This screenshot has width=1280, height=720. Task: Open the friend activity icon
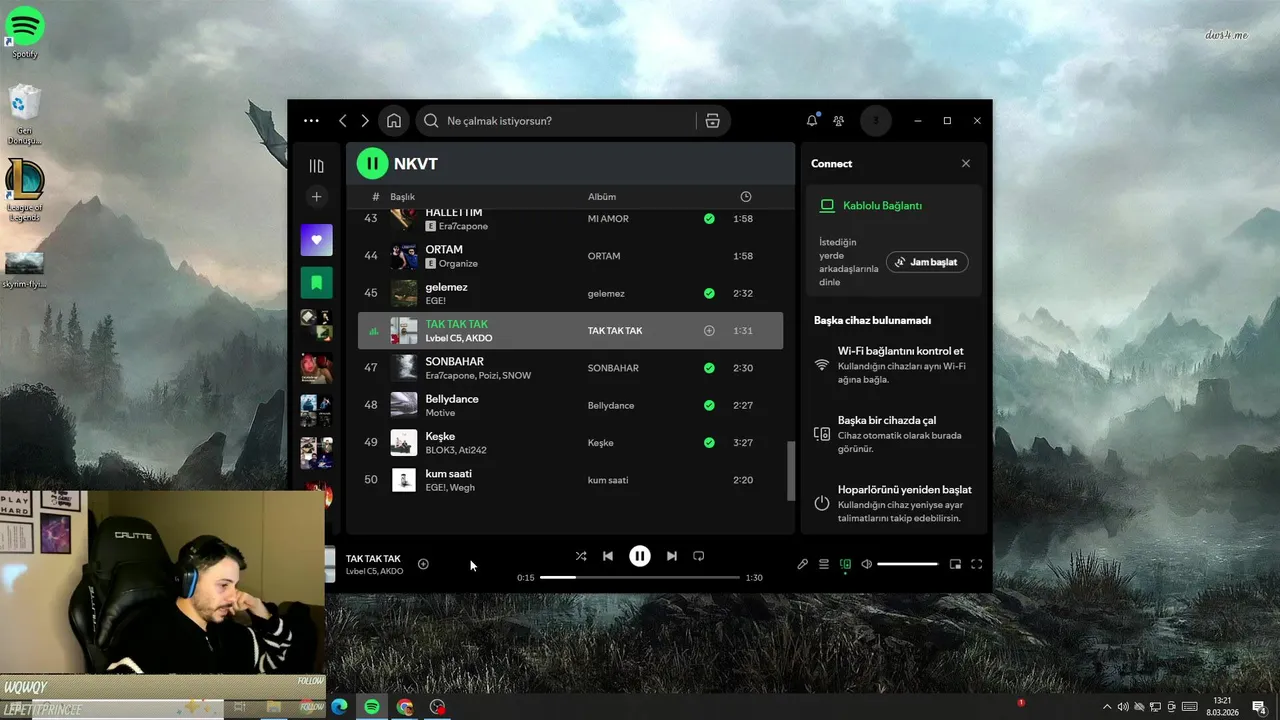(x=838, y=121)
